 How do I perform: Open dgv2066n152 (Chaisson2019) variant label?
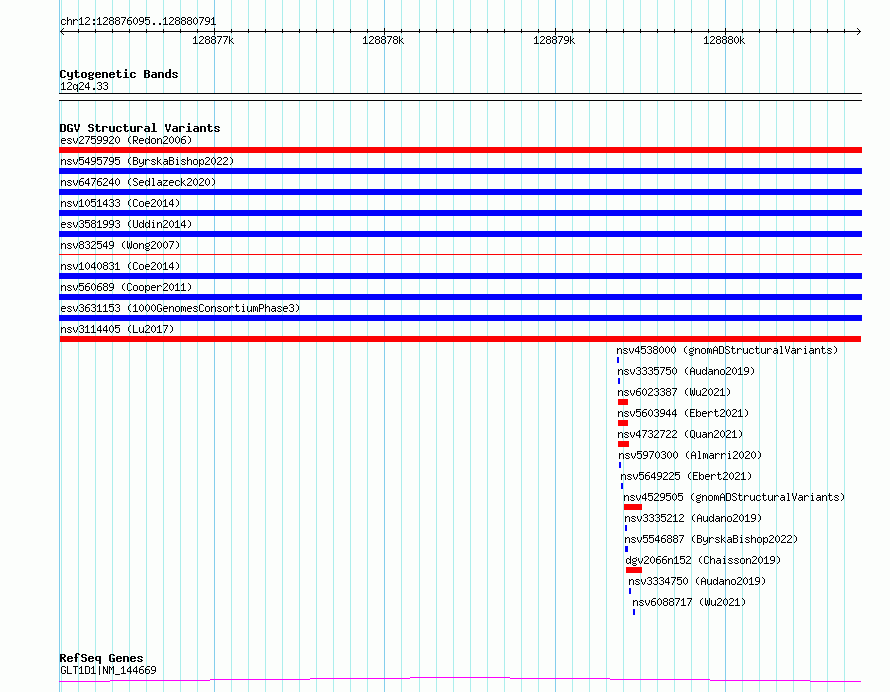pos(703,560)
